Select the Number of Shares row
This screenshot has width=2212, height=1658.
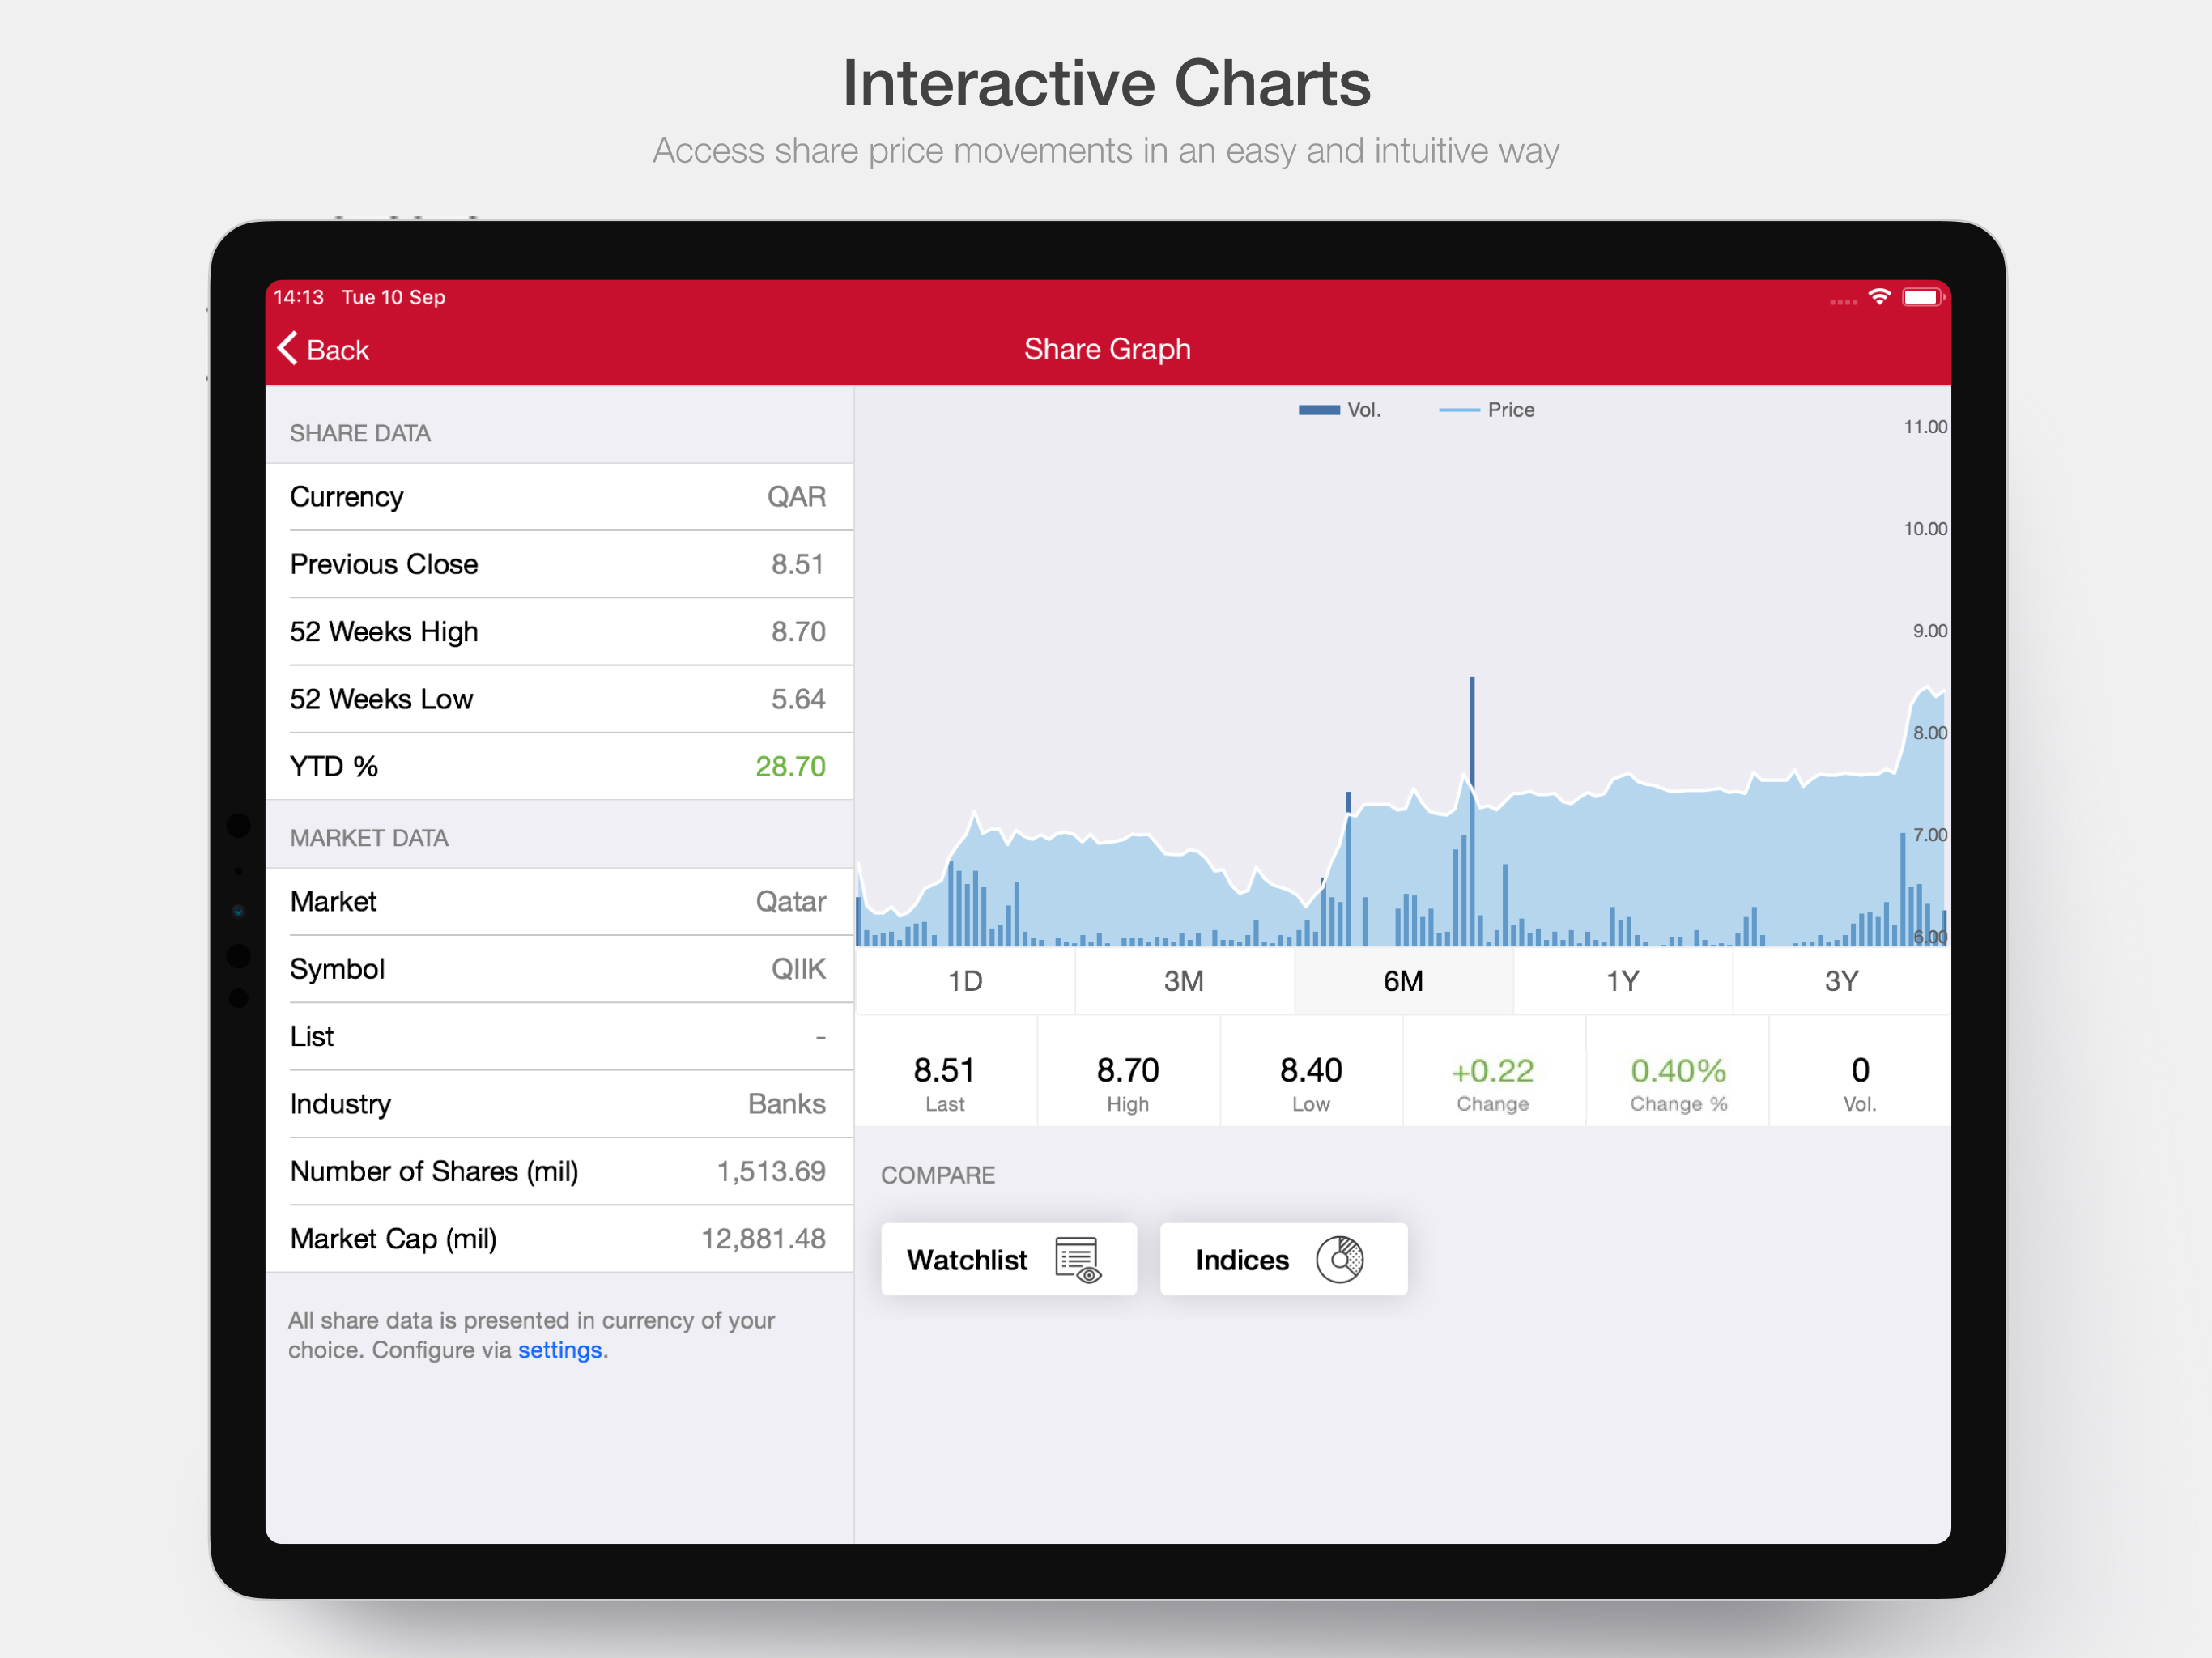click(559, 1171)
